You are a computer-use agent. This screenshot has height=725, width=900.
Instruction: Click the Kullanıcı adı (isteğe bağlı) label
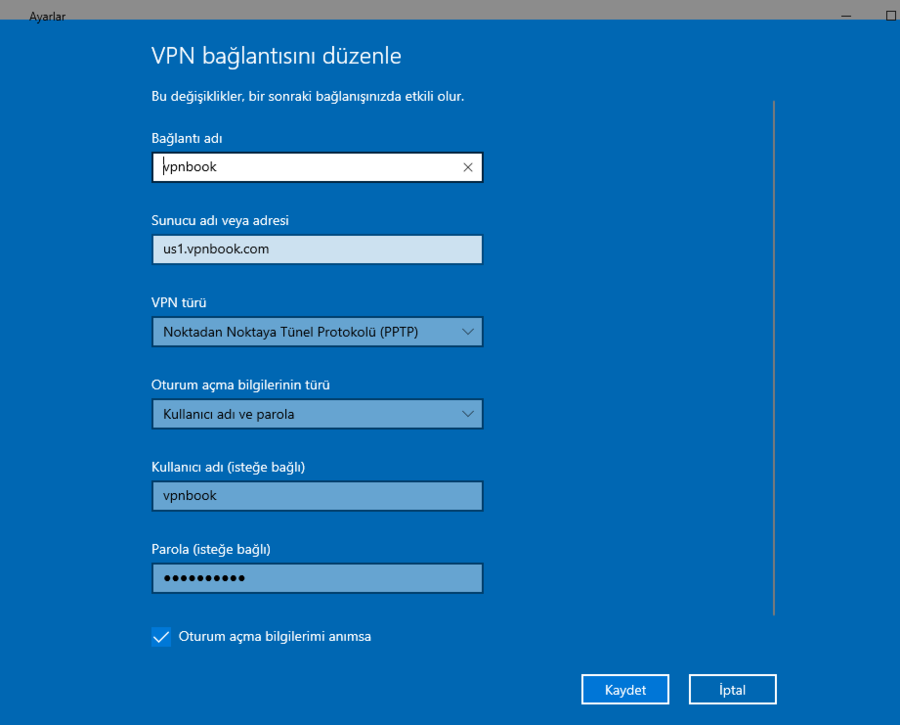point(228,467)
